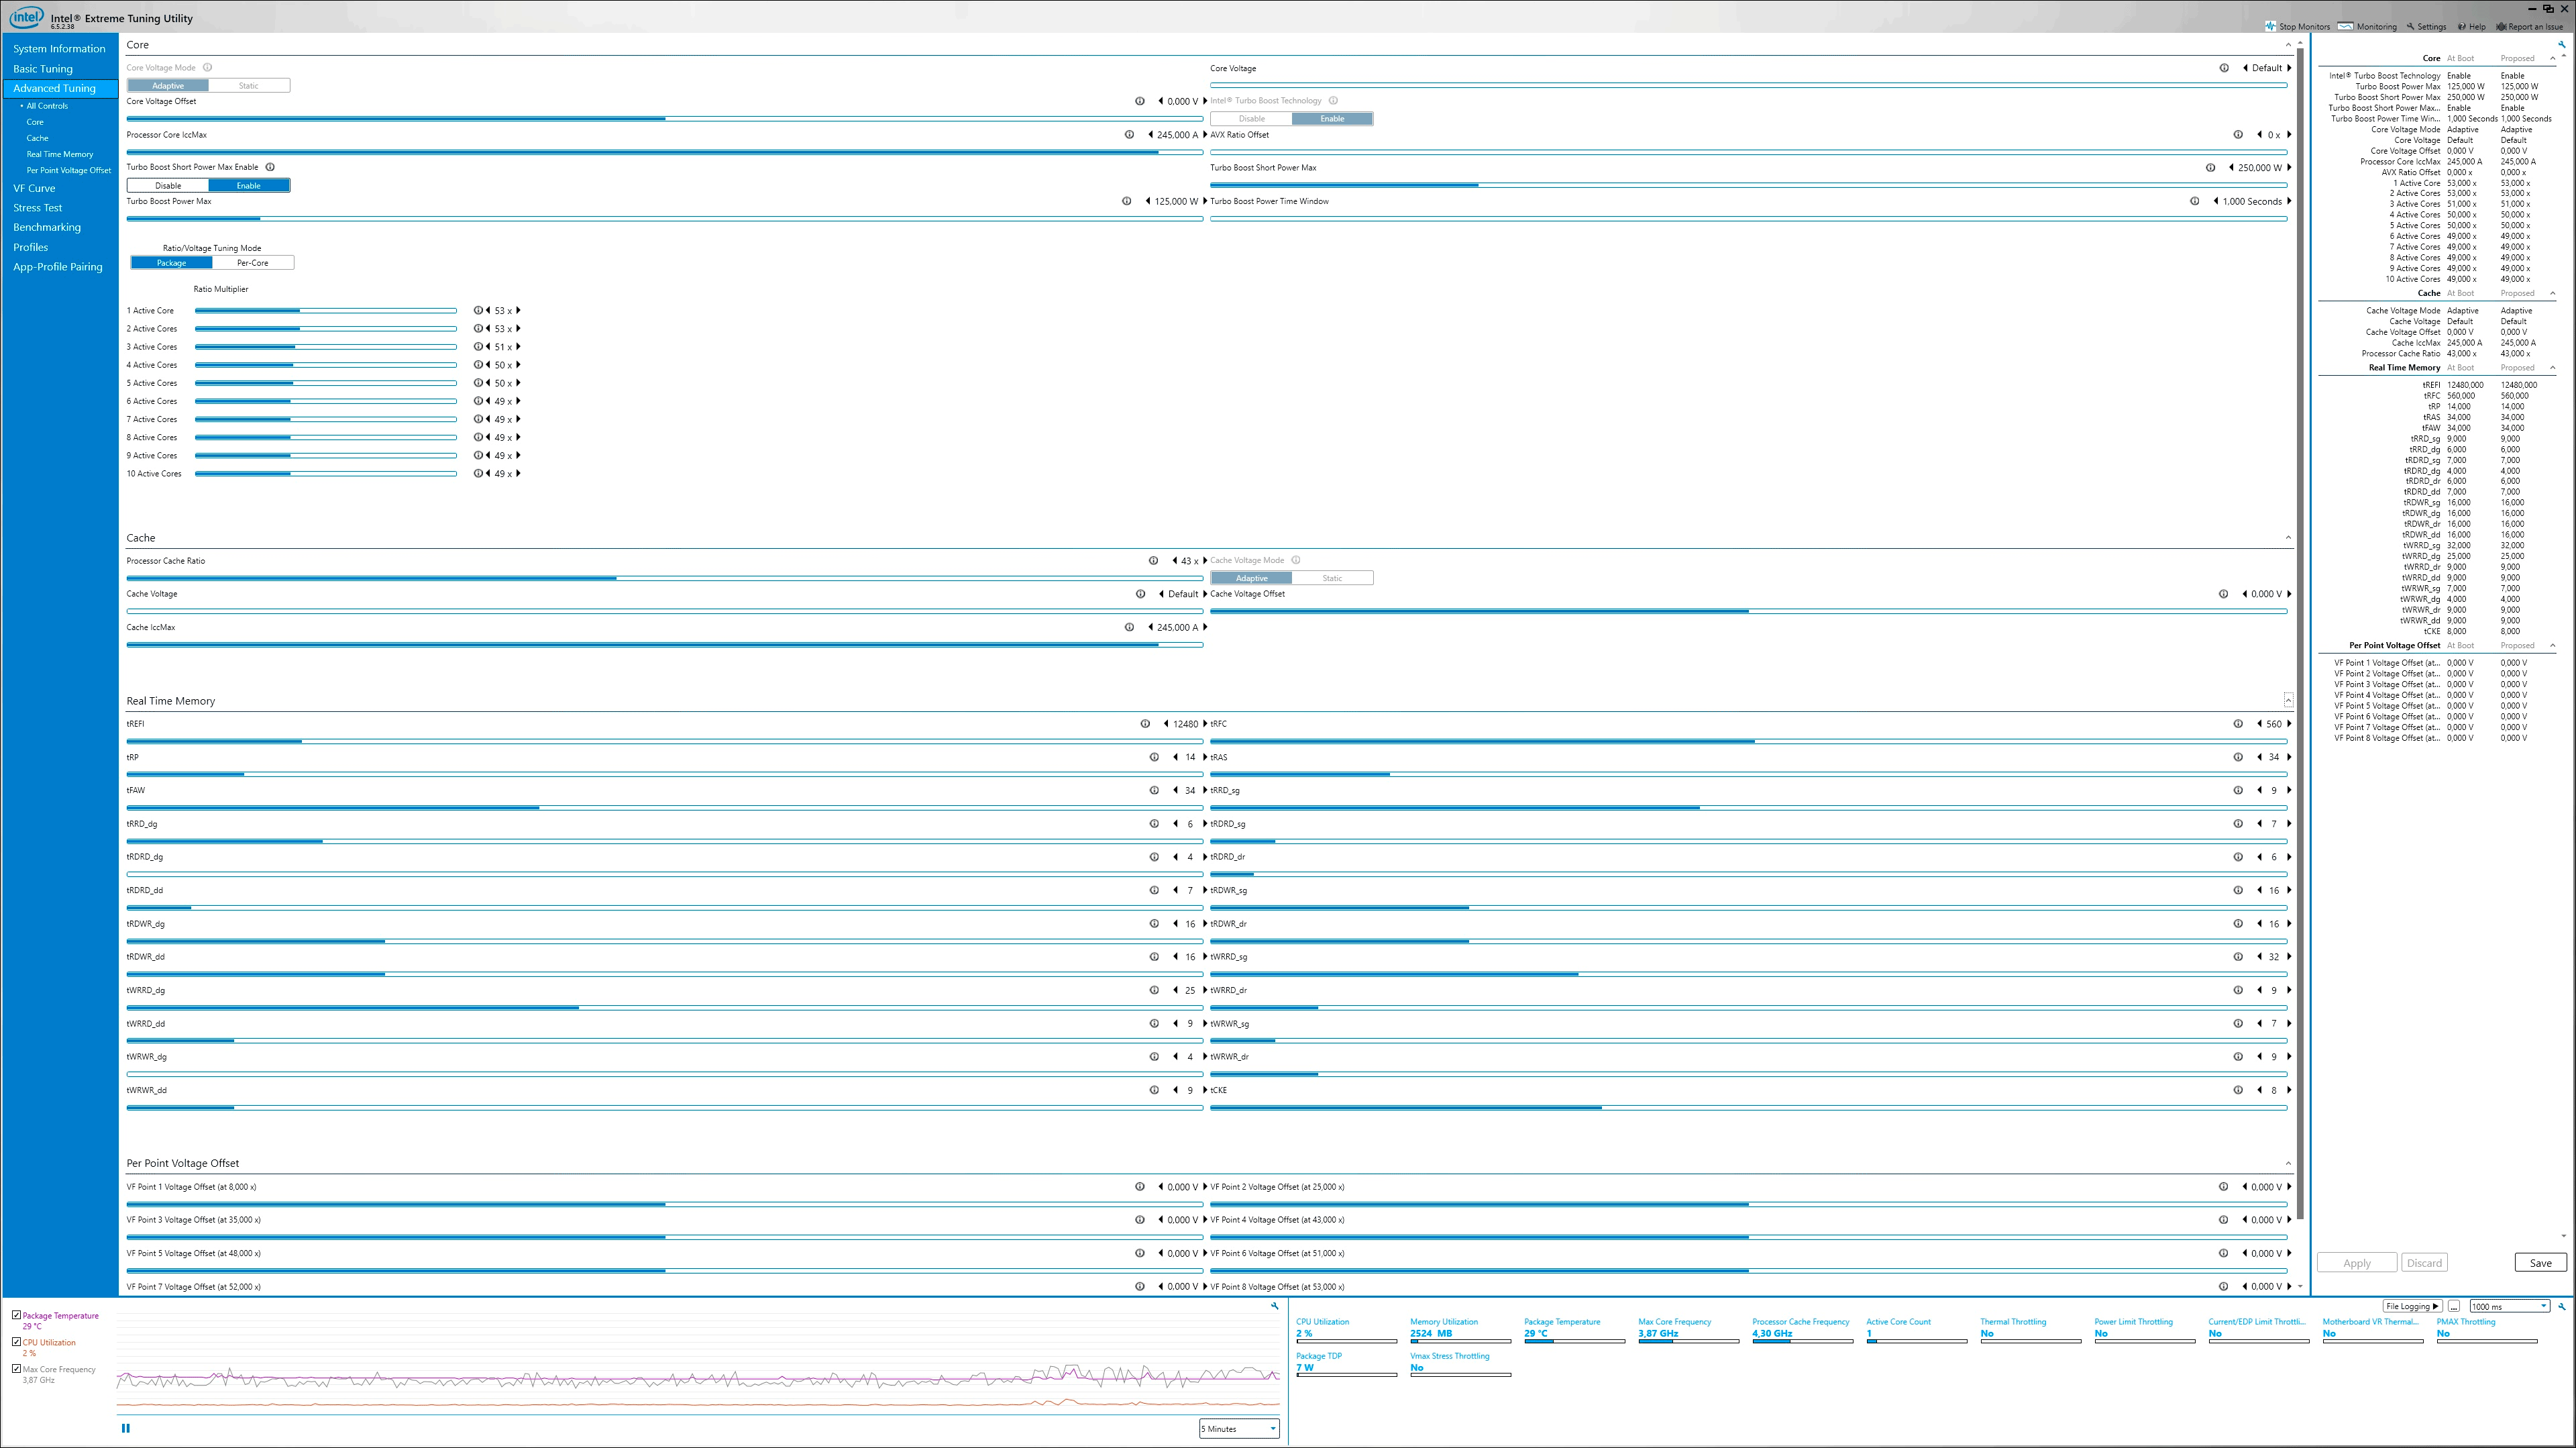This screenshot has height=1448, width=2576.
Task: Uncheck the Package Temperature checkbox
Action: (16, 1315)
